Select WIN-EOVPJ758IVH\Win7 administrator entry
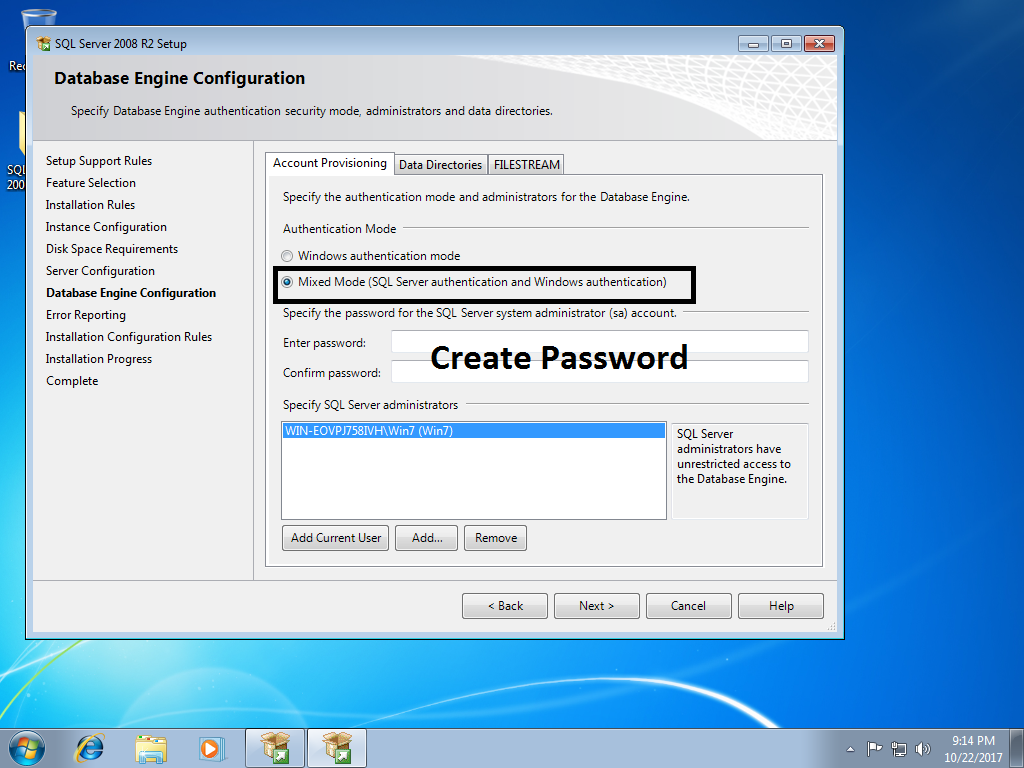The image size is (1024, 768). [473, 431]
